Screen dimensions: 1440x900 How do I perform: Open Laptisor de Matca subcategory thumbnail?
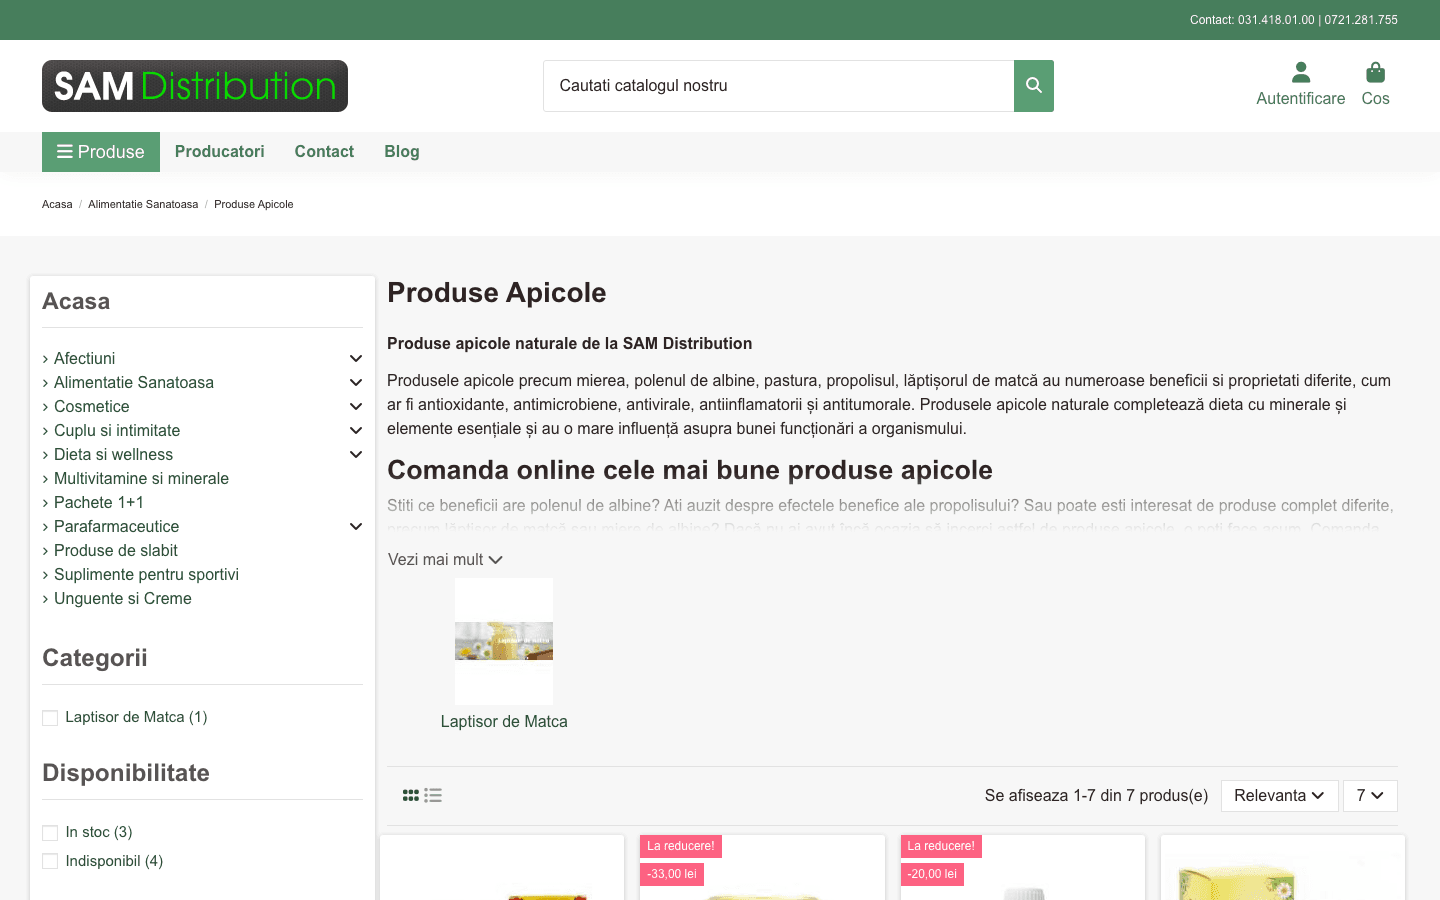(x=504, y=641)
